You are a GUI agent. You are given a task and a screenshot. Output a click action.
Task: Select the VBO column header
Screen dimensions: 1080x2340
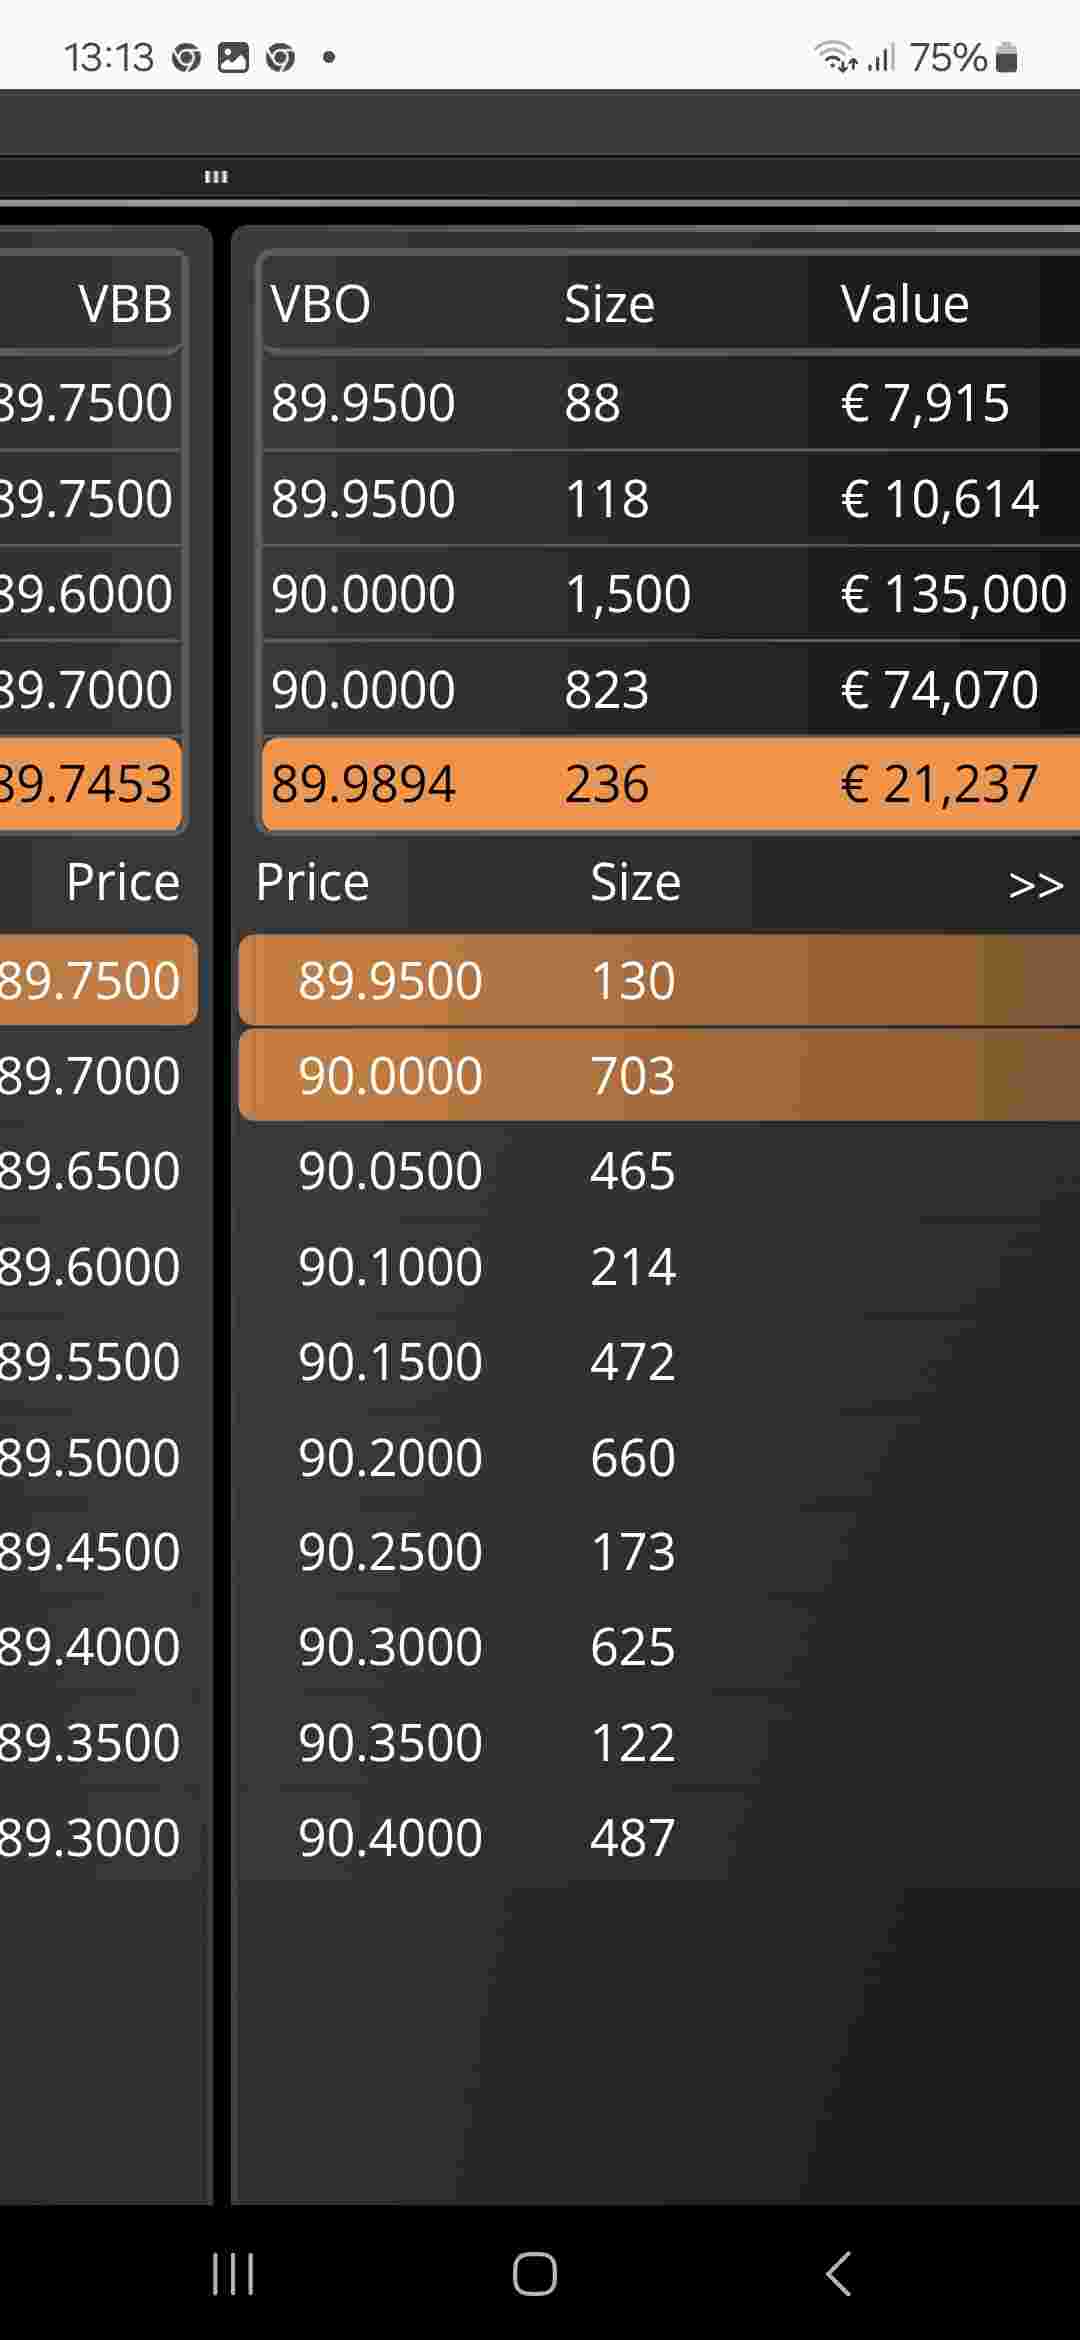320,304
